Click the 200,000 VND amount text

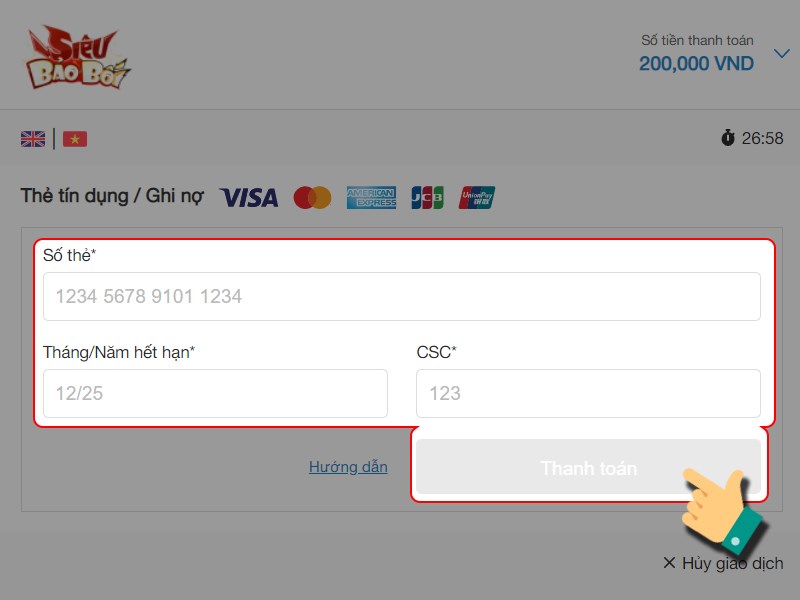tap(696, 64)
